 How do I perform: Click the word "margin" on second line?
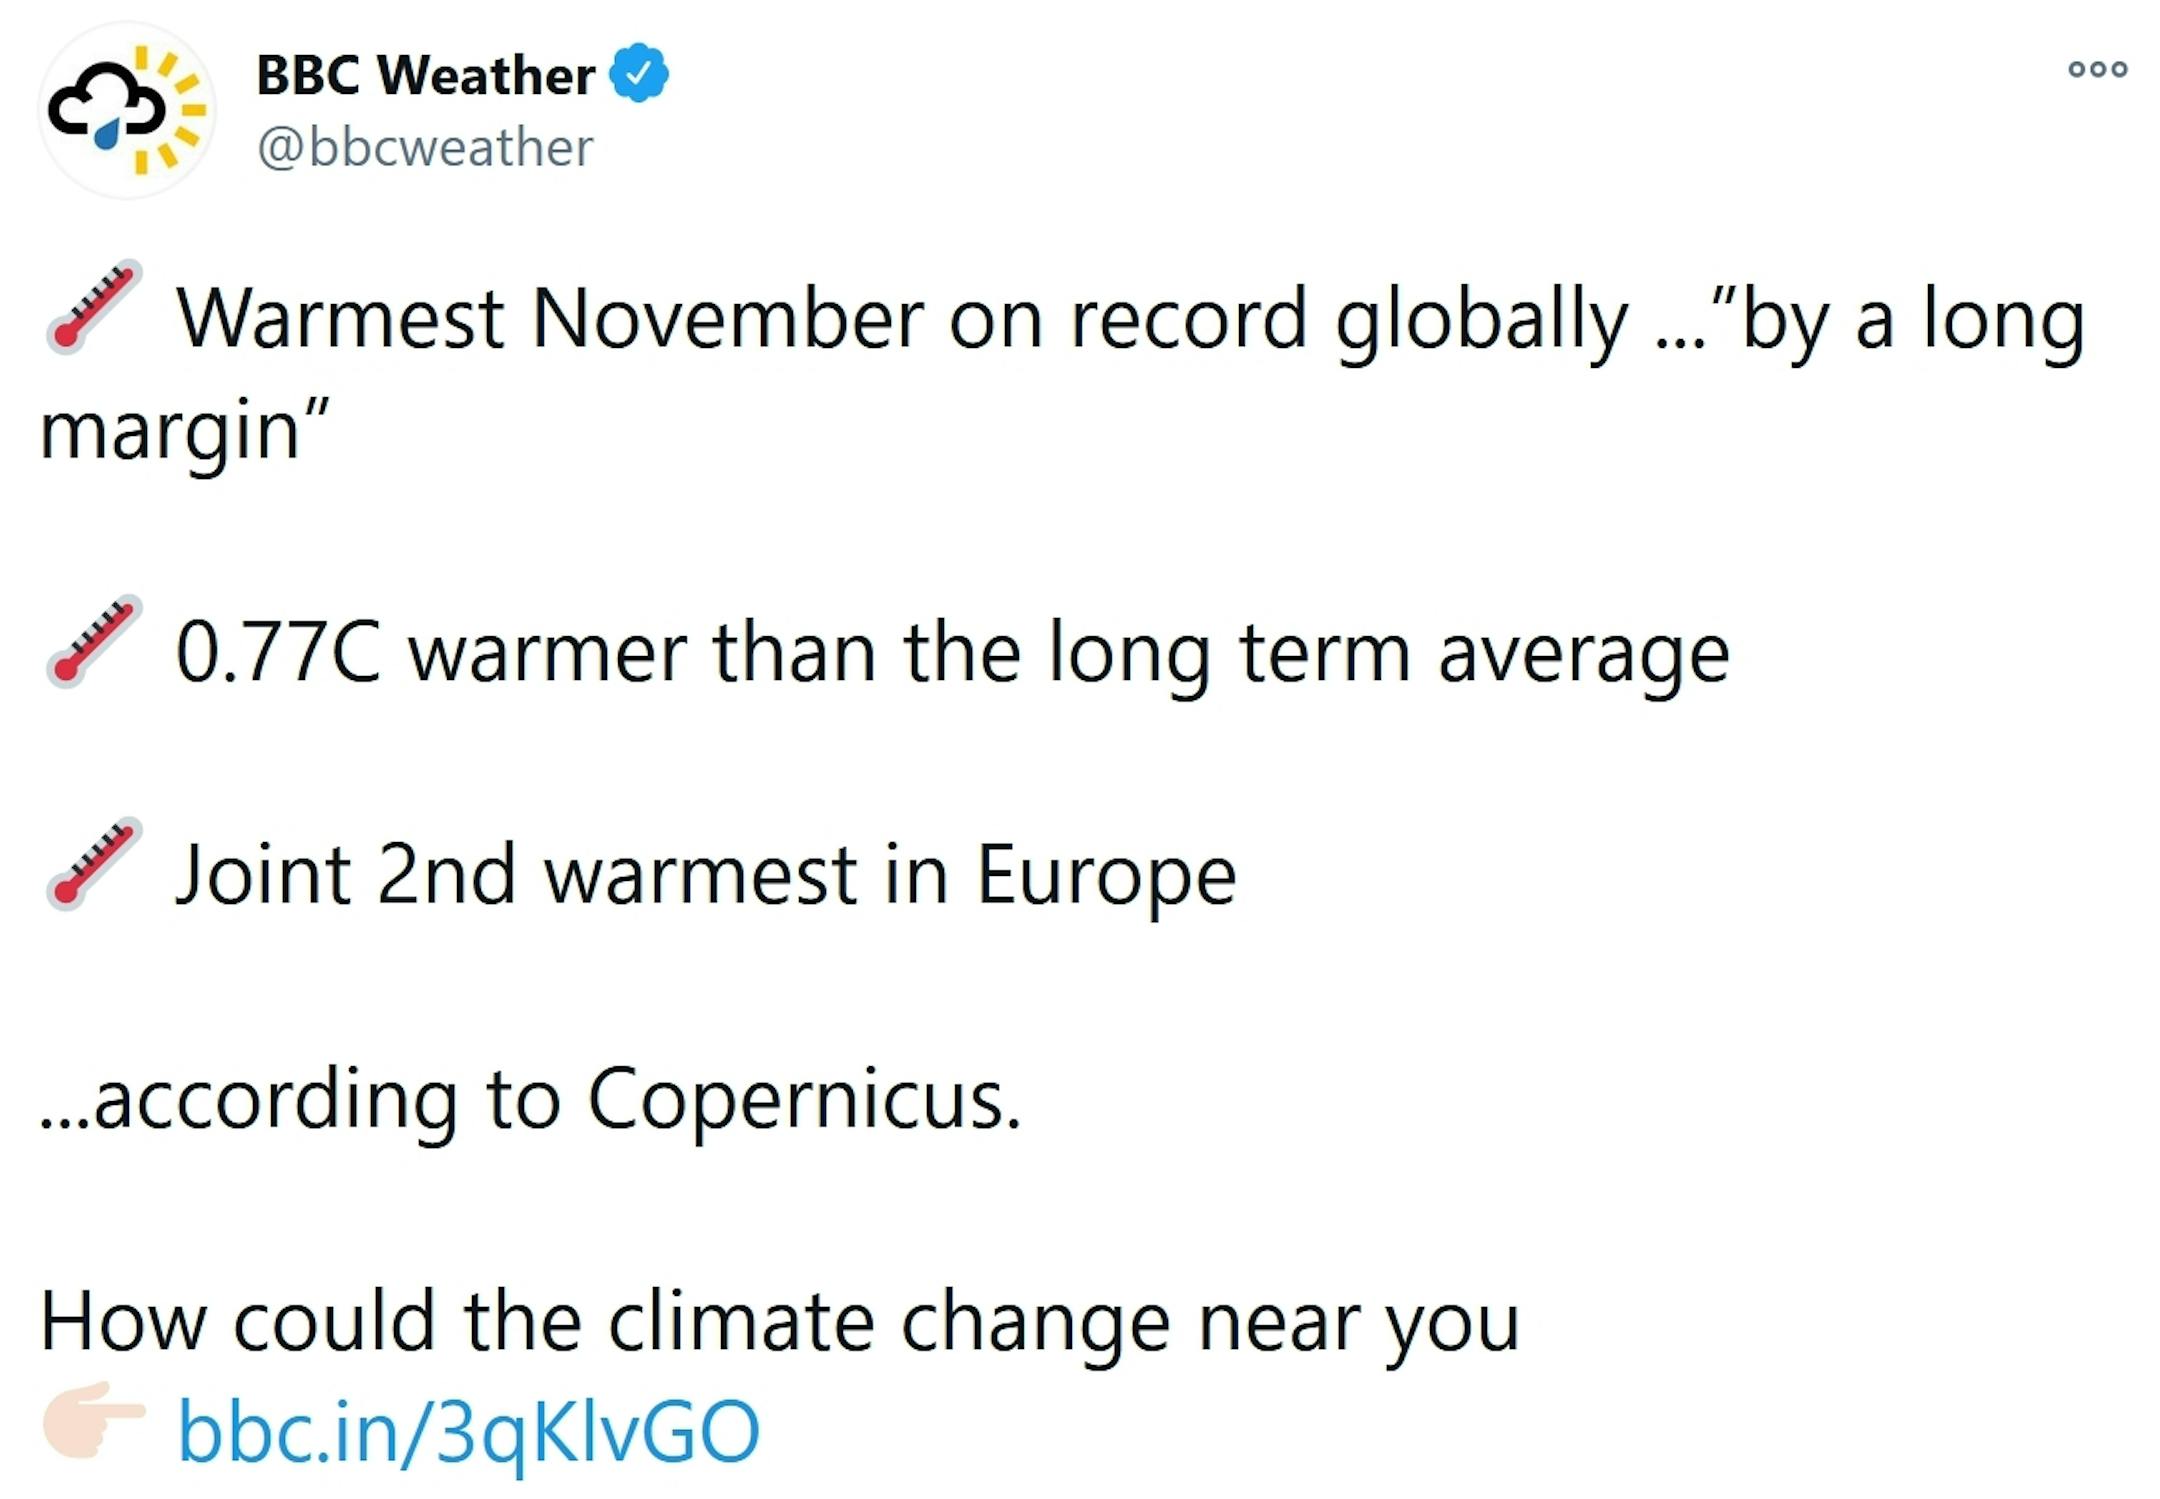[x=170, y=432]
